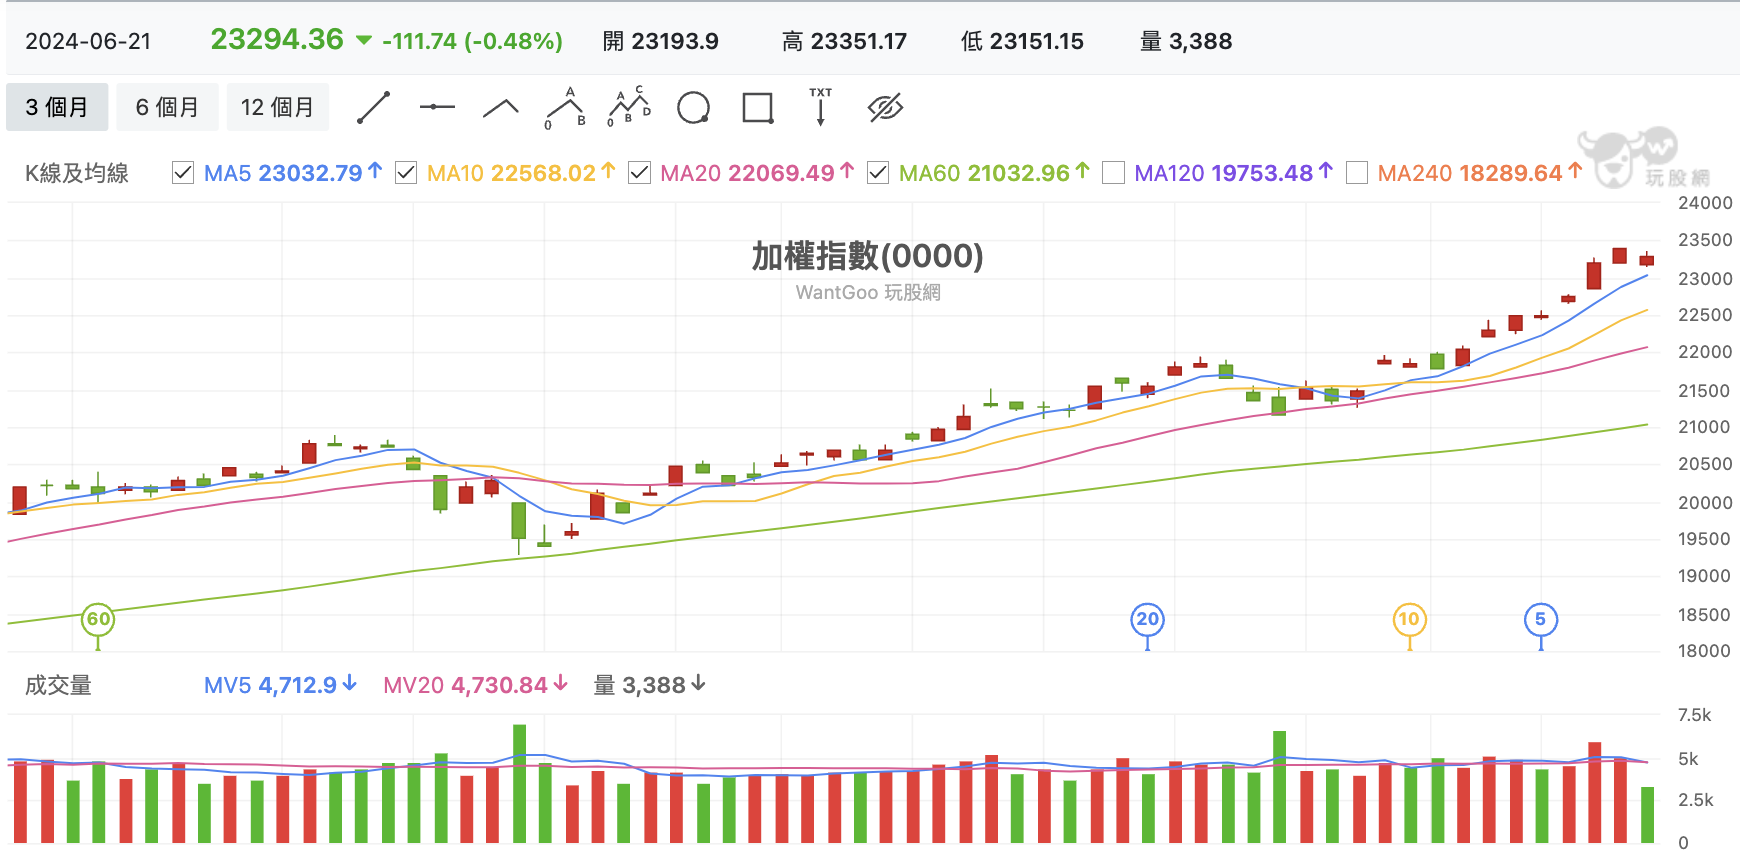This screenshot has height=858, width=1740.
Task: Click the MA20 22069.49 label
Action: (756, 173)
